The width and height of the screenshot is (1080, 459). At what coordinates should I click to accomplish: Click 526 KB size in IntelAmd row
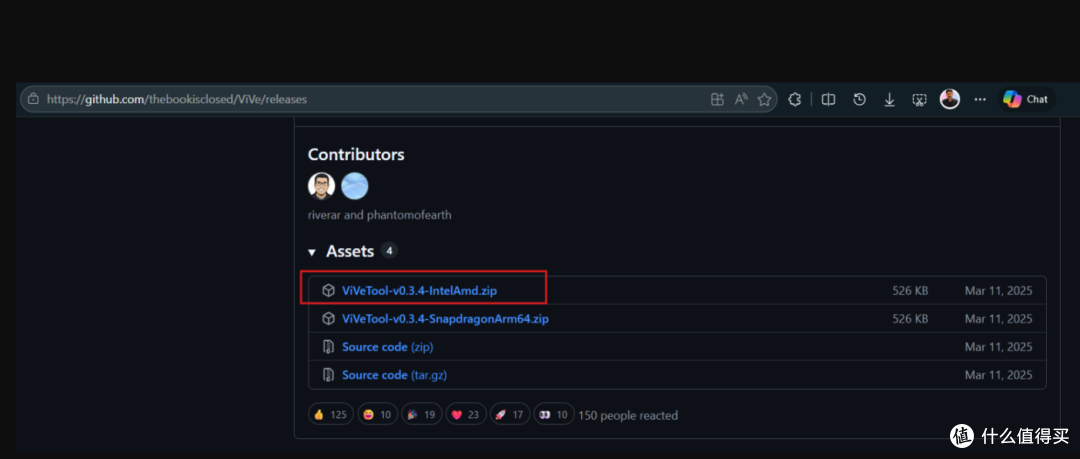click(x=911, y=291)
